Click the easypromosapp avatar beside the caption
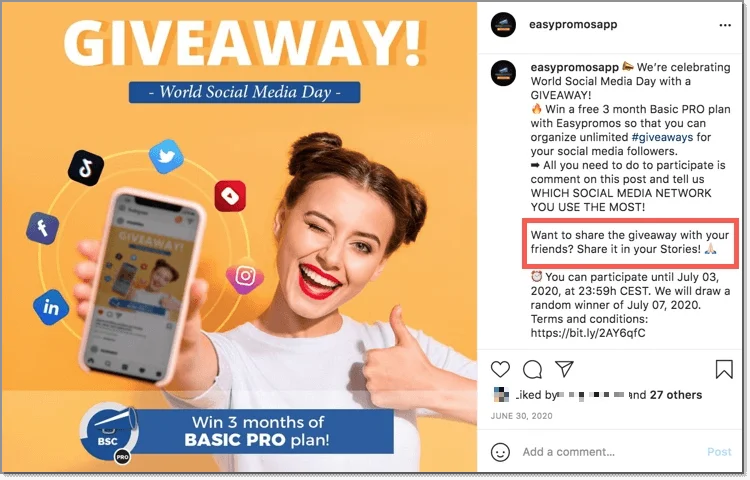Viewport: 750px width, 480px height. tap(503, 73)
